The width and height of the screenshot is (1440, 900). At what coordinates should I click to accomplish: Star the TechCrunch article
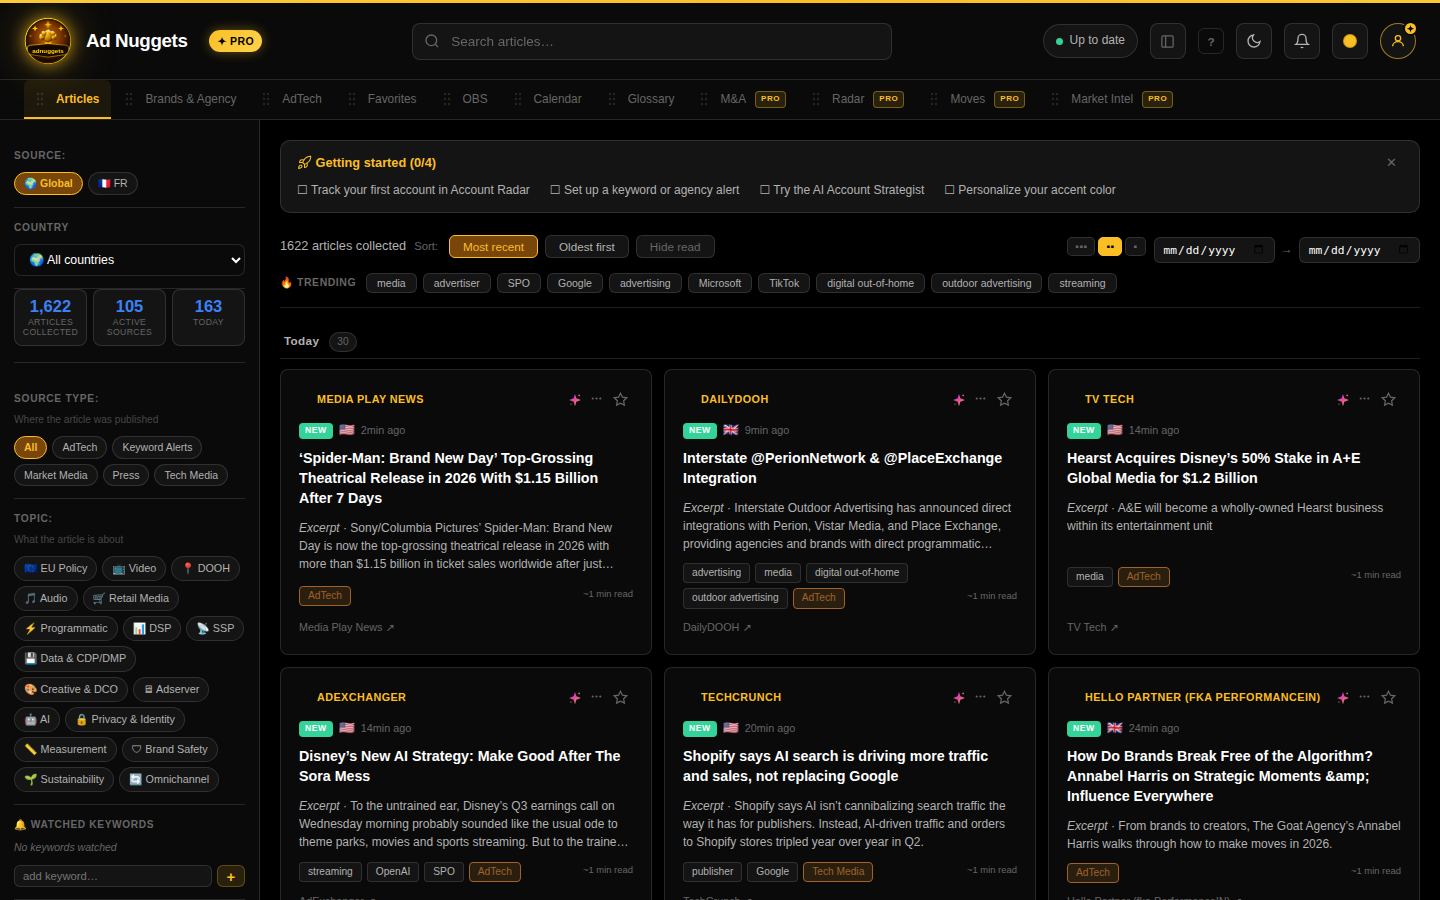1004,697
